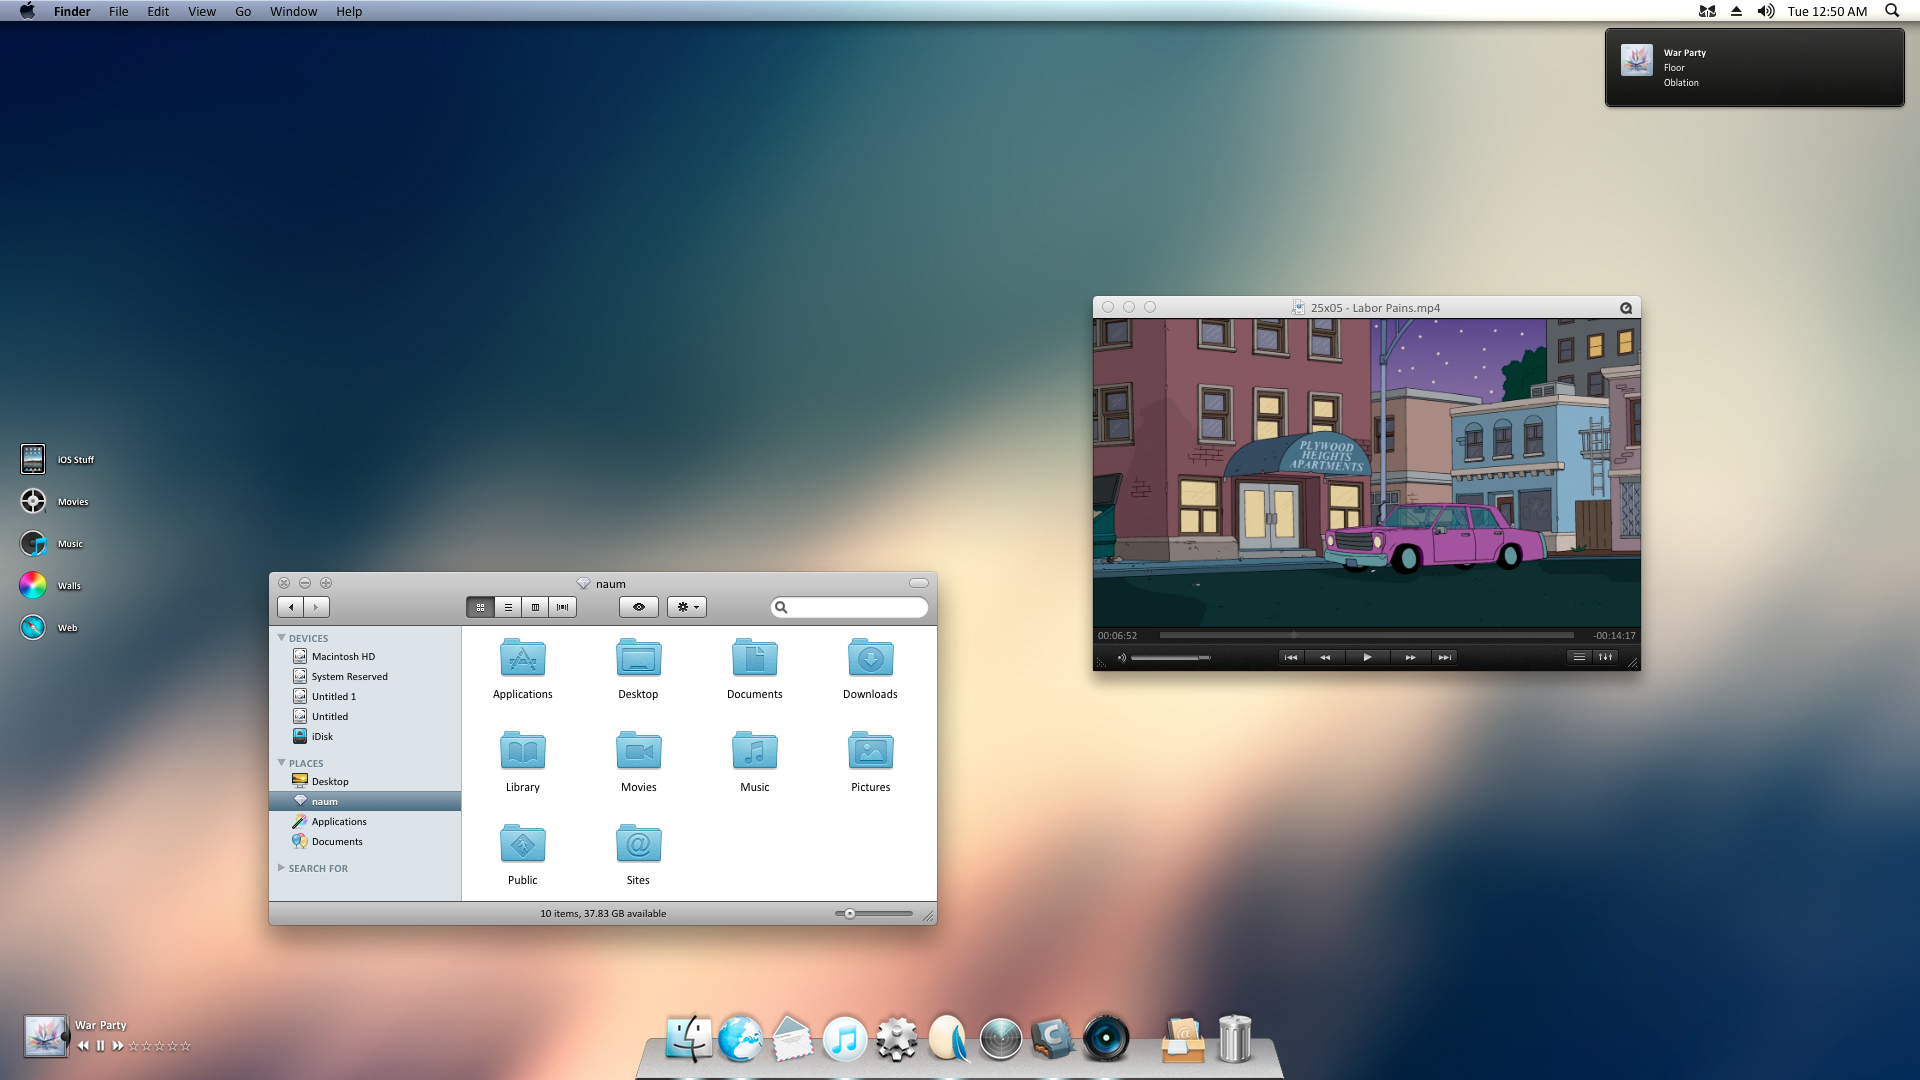Open the Window menu

tap(293, 11)
